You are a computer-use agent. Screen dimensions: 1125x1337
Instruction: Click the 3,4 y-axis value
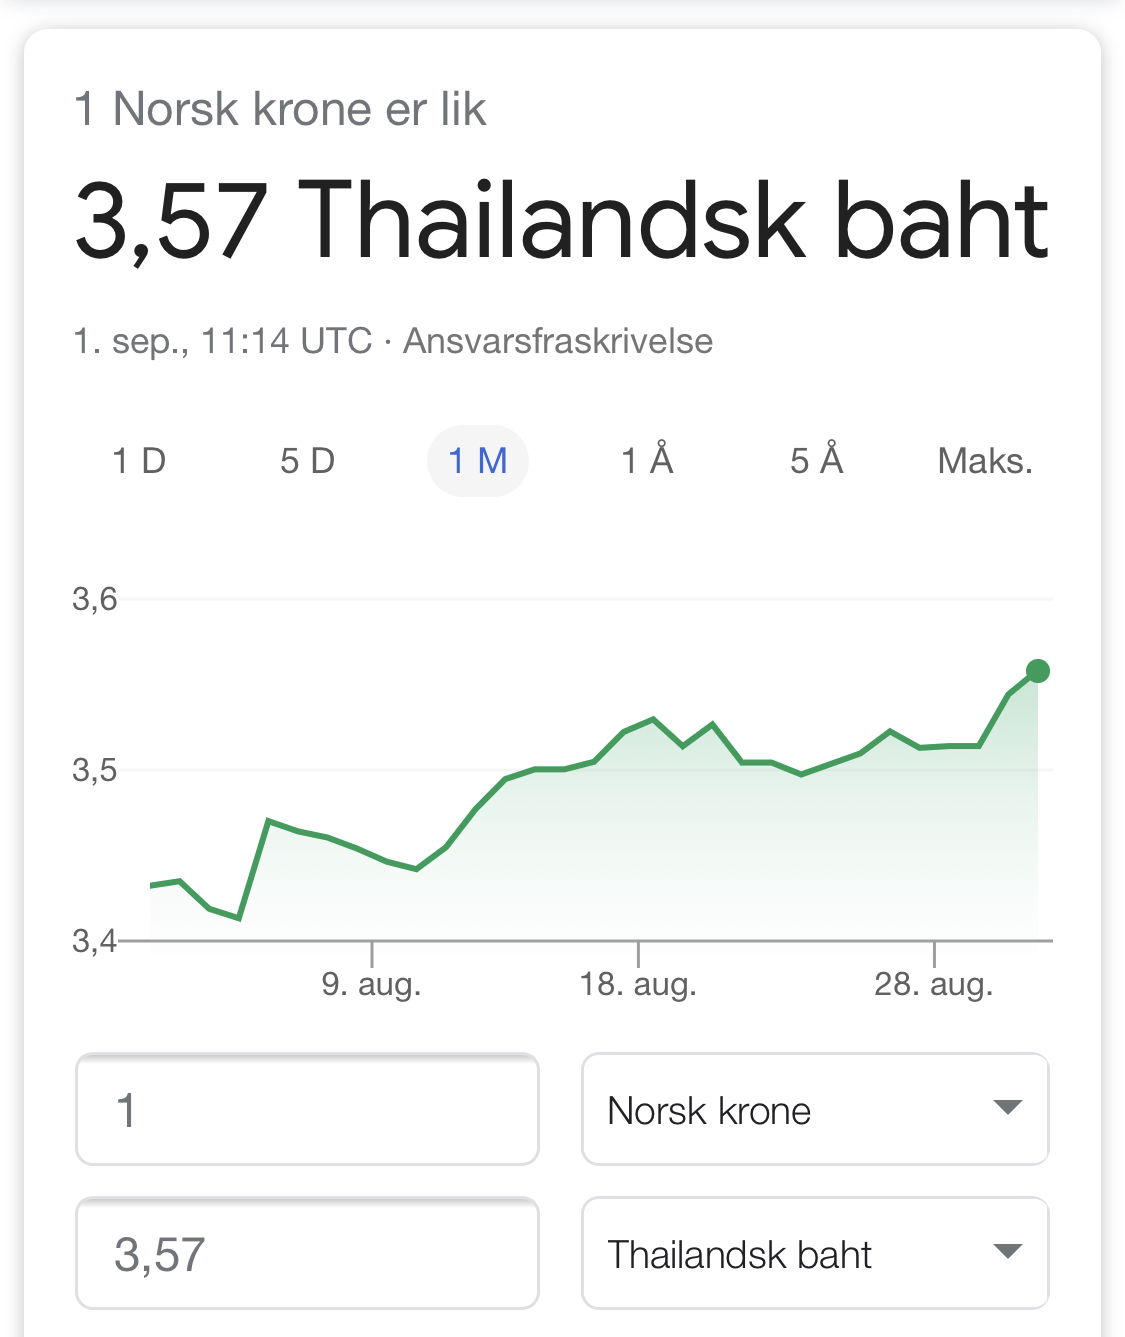tap(95, 941)
